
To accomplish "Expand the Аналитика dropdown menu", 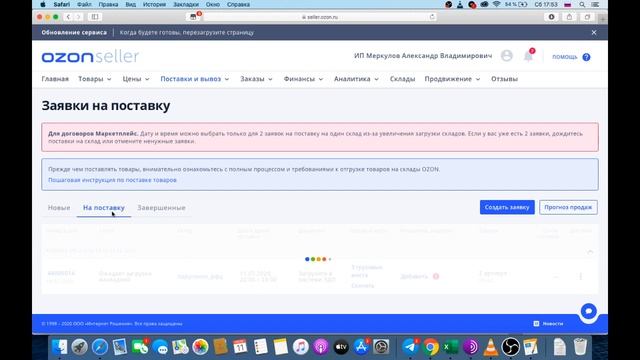I will [x=356, y=79].
